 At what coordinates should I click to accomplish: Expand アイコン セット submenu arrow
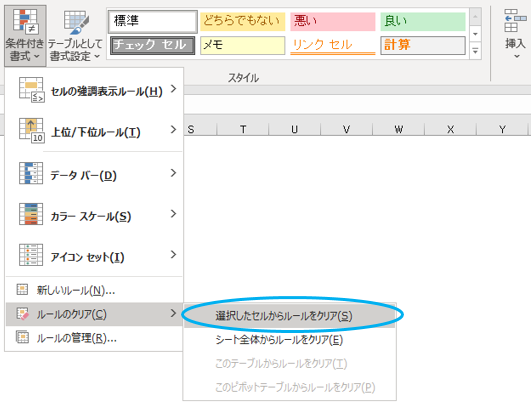(173, 254)
